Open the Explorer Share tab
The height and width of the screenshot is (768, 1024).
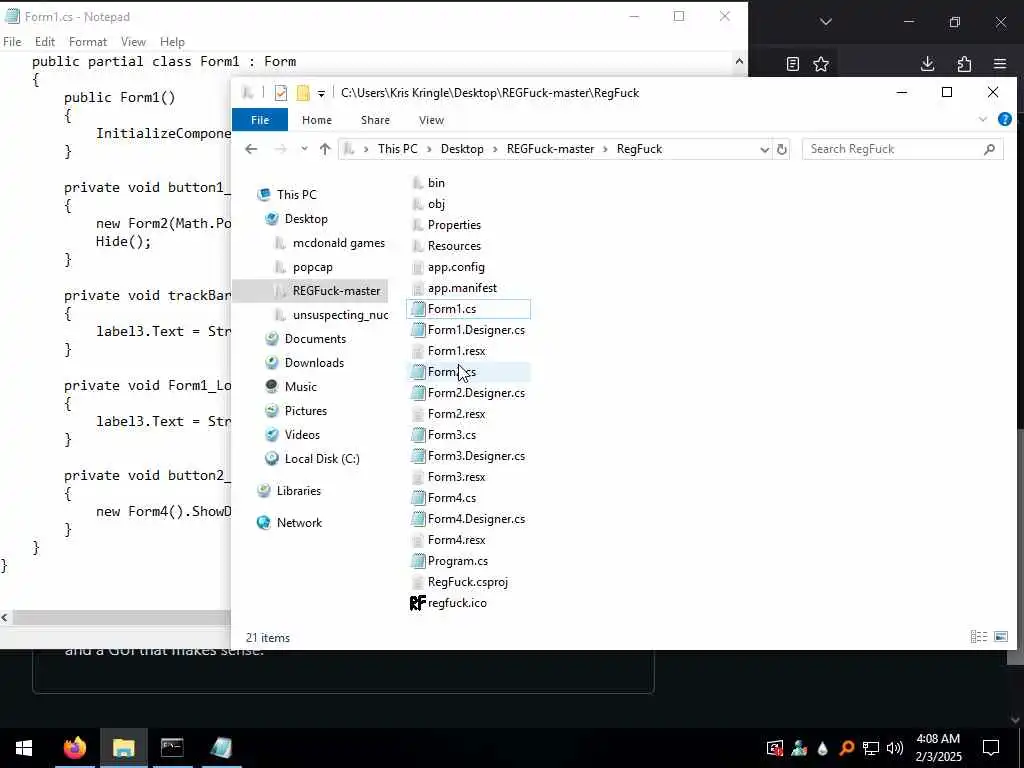pyautogui.click(x=375, y=120)
